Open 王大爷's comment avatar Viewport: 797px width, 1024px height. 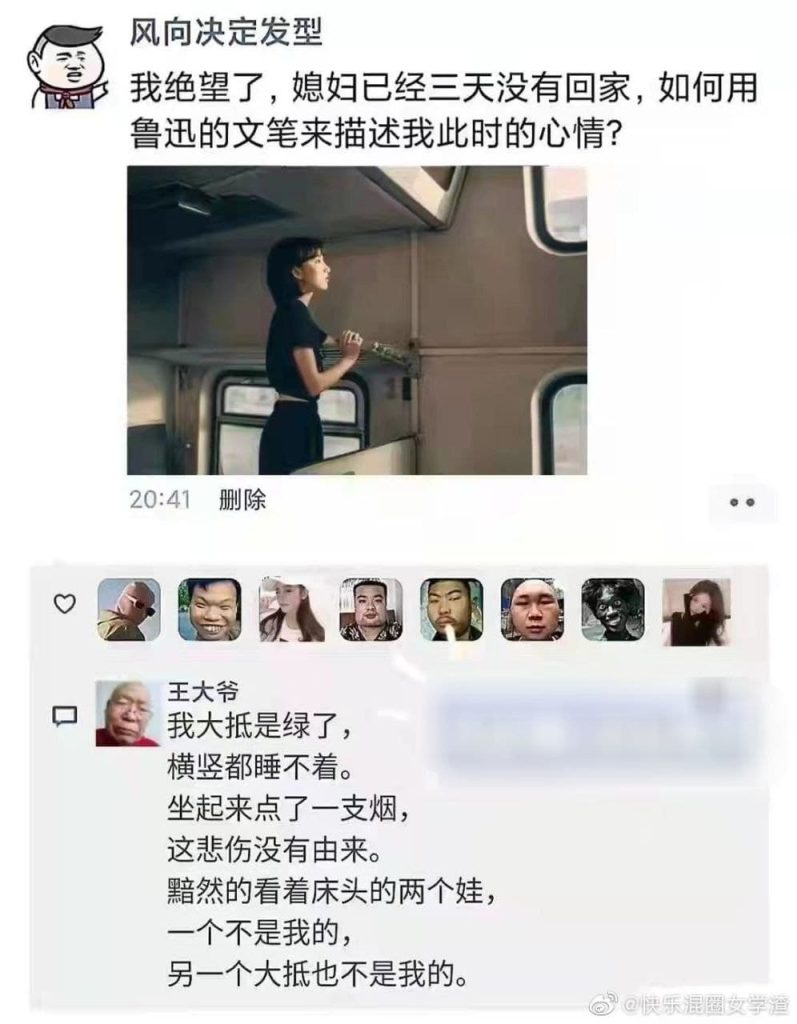128,713
